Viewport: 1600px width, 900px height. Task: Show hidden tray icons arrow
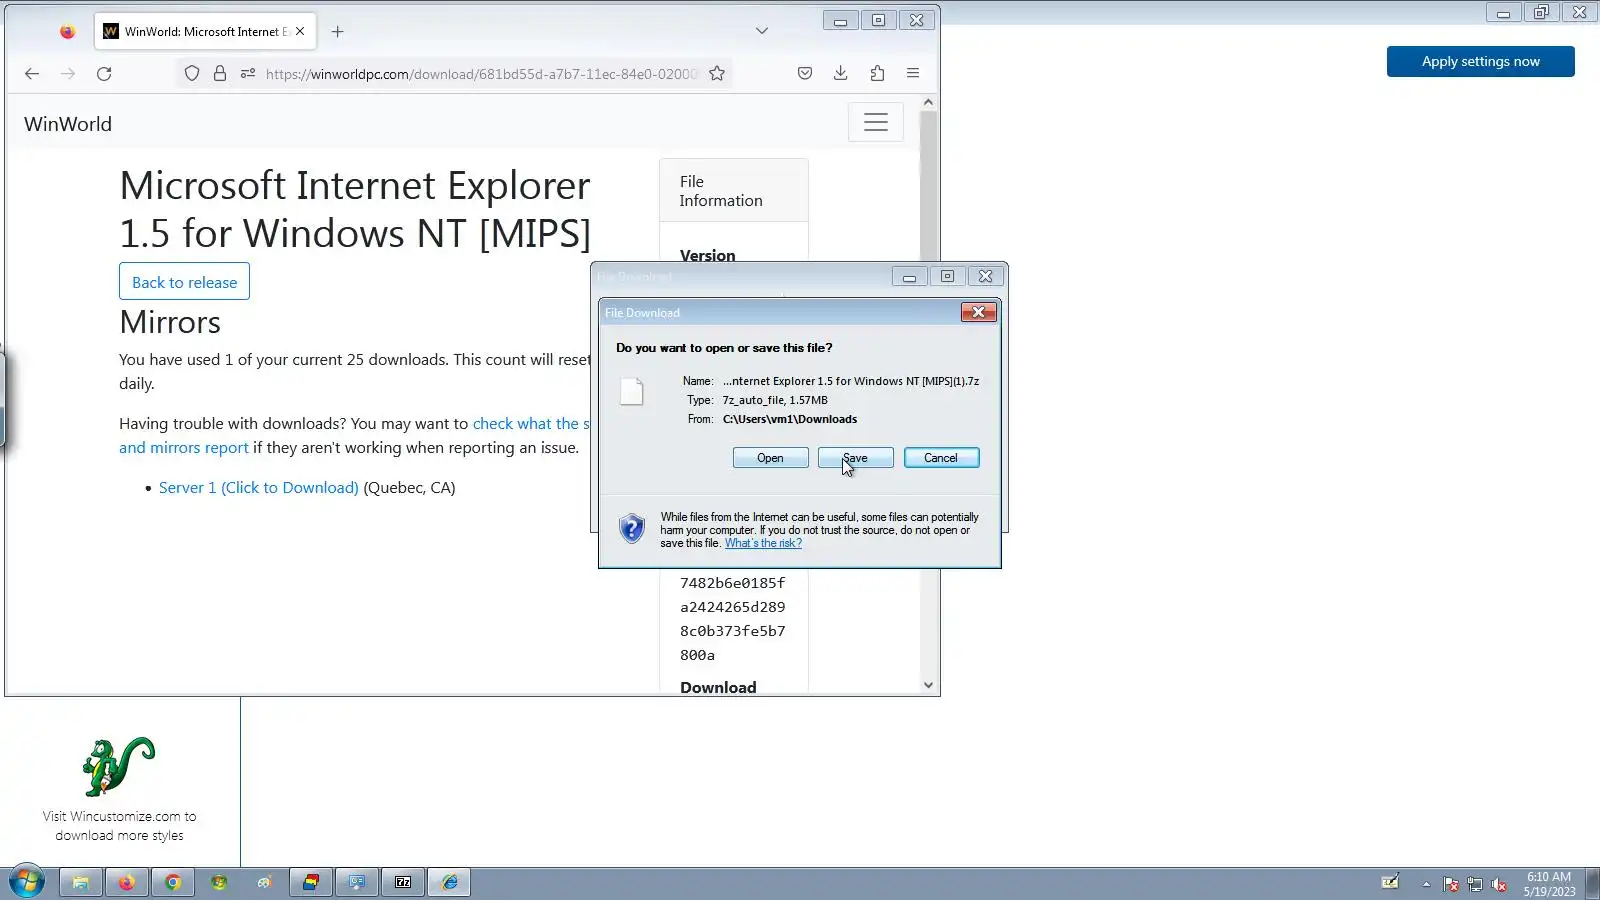pos(1426,884)
